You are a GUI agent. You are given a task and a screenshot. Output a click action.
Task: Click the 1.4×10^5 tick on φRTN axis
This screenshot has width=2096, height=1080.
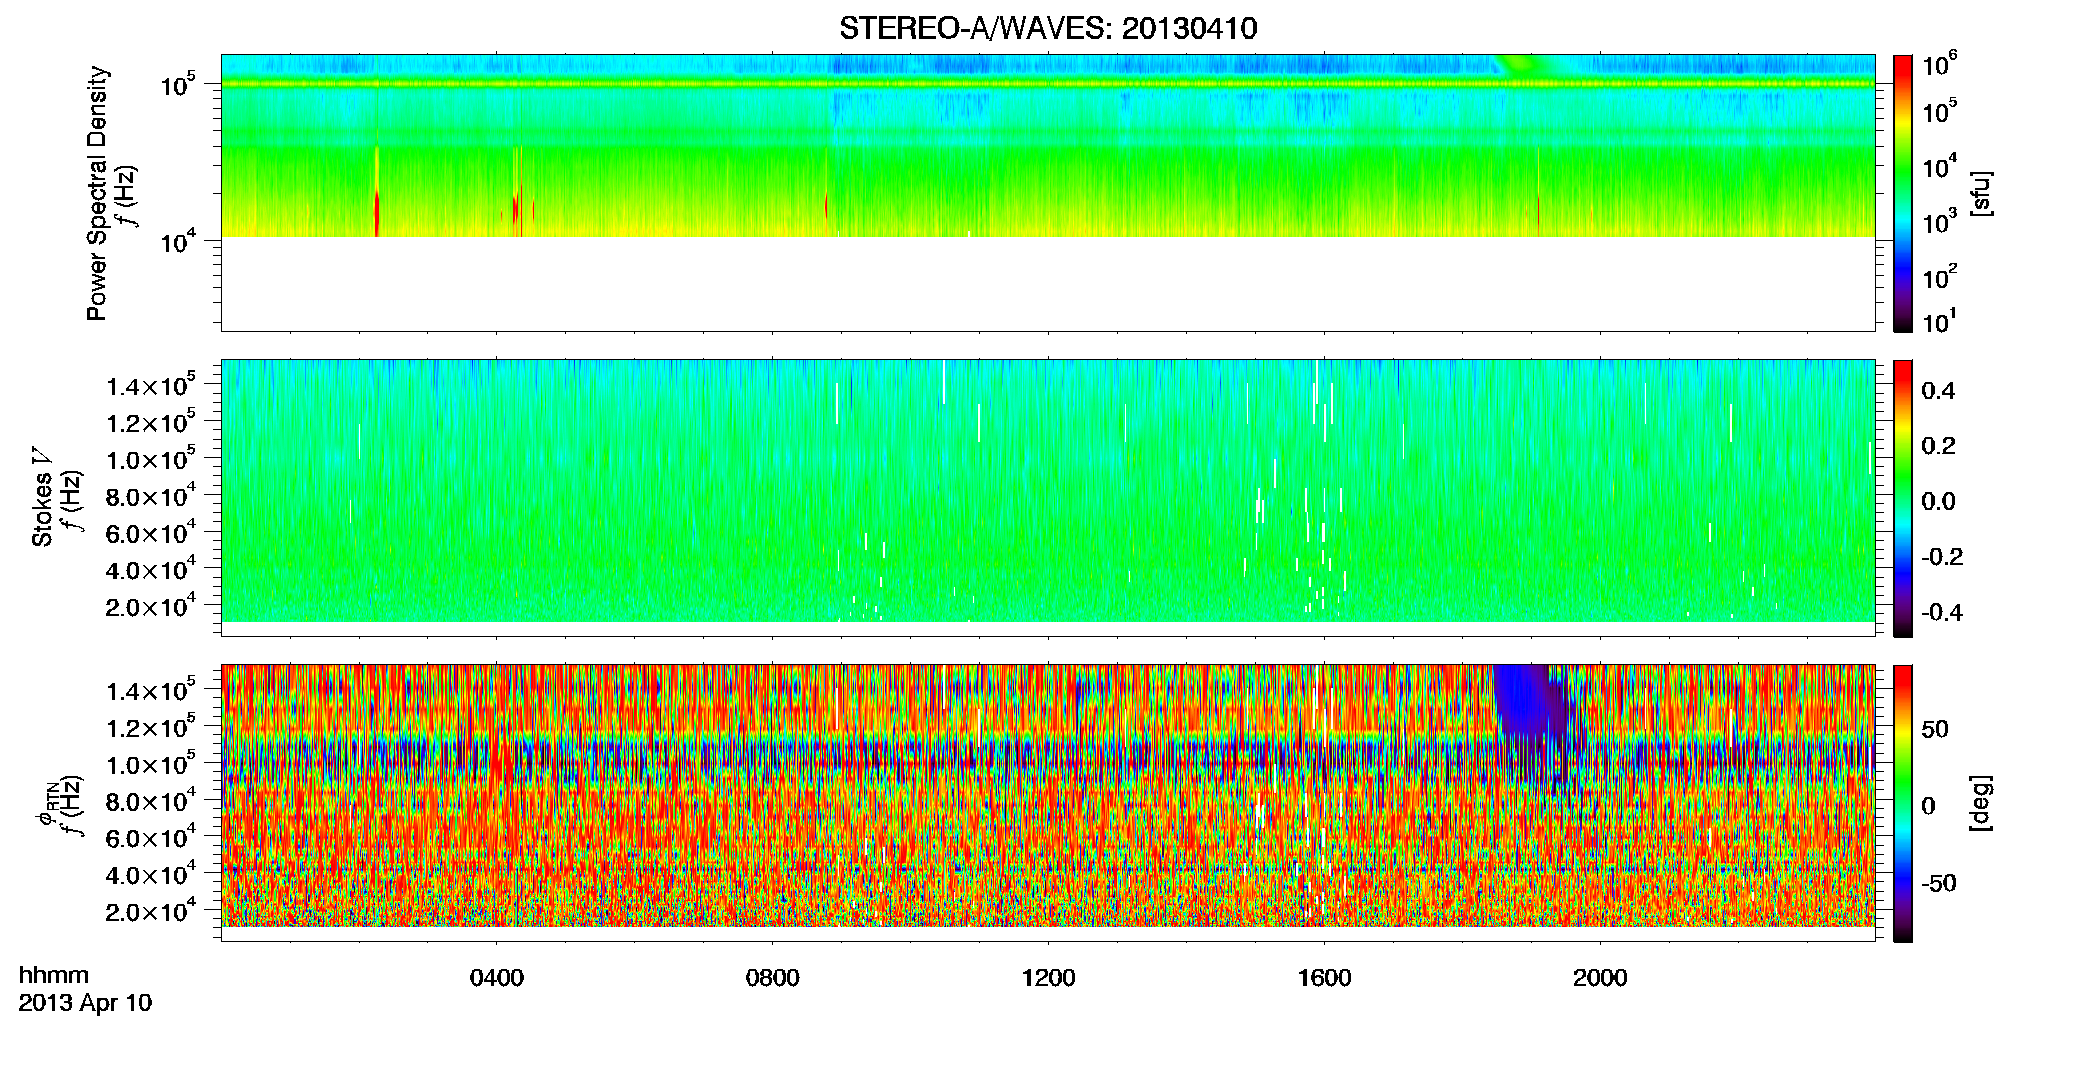[x=151, y=690]
